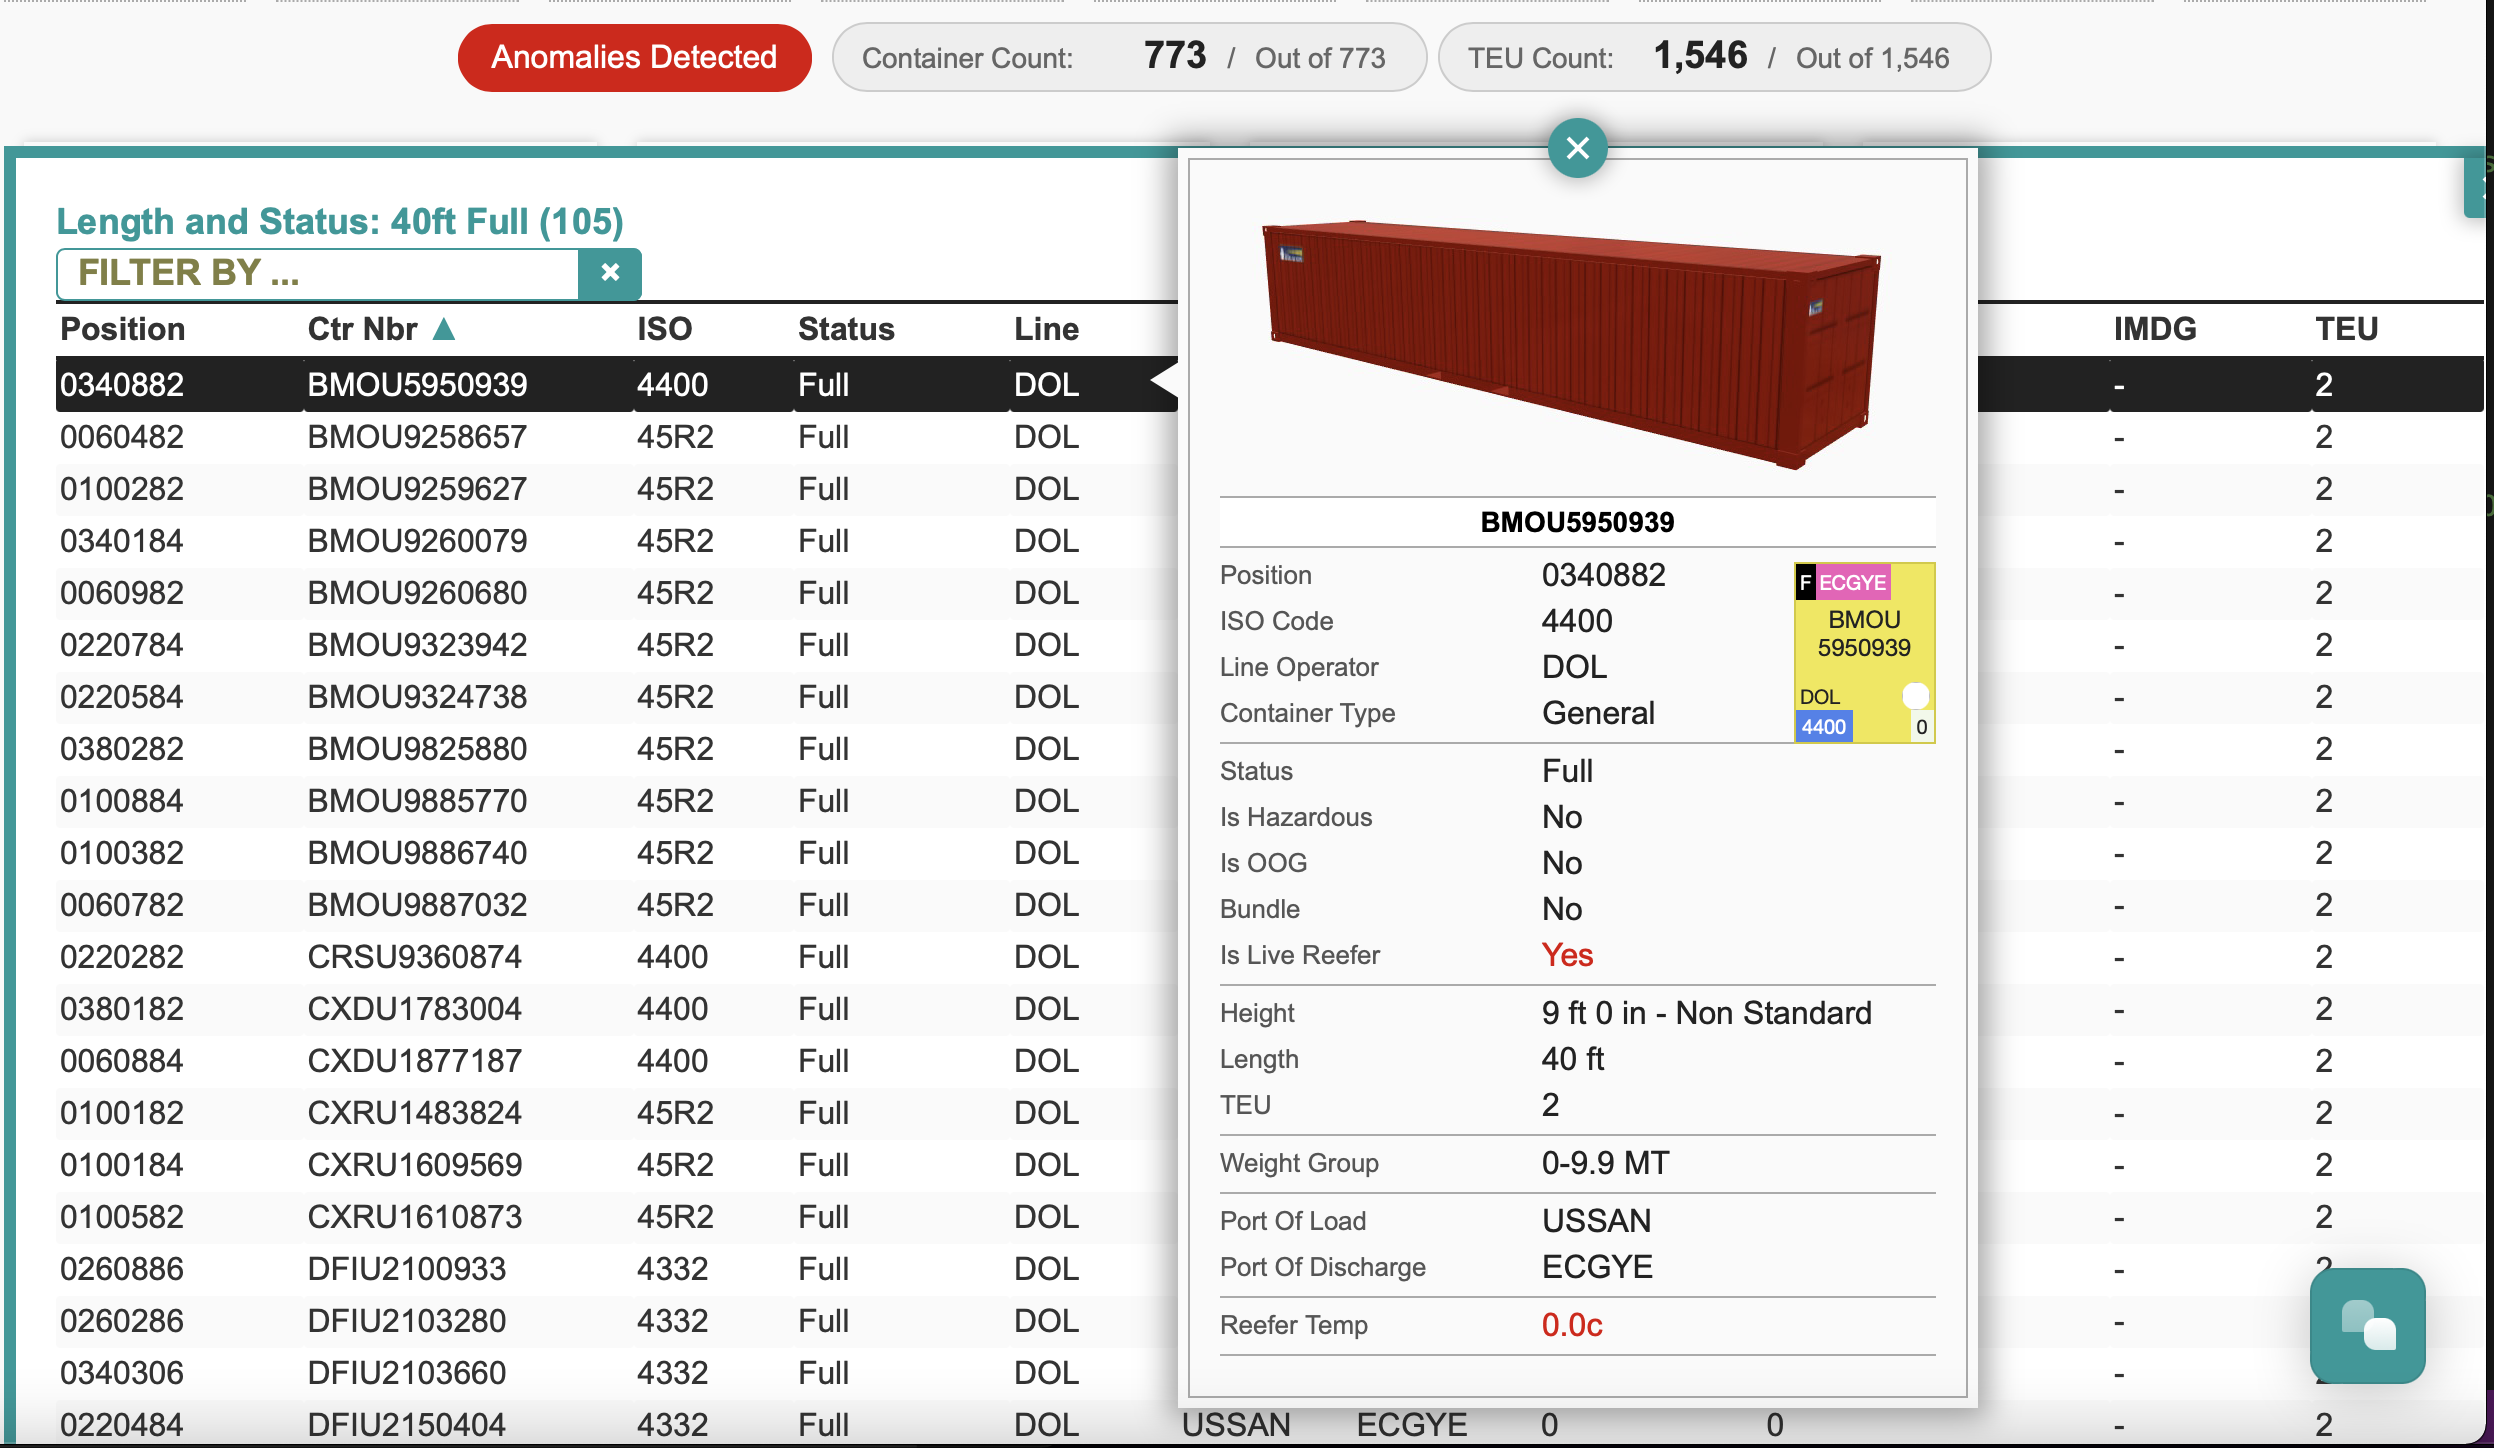Click the blue 4400 ISO badge
The image size is (2494, 1448).
click(x=1823, y=727)
